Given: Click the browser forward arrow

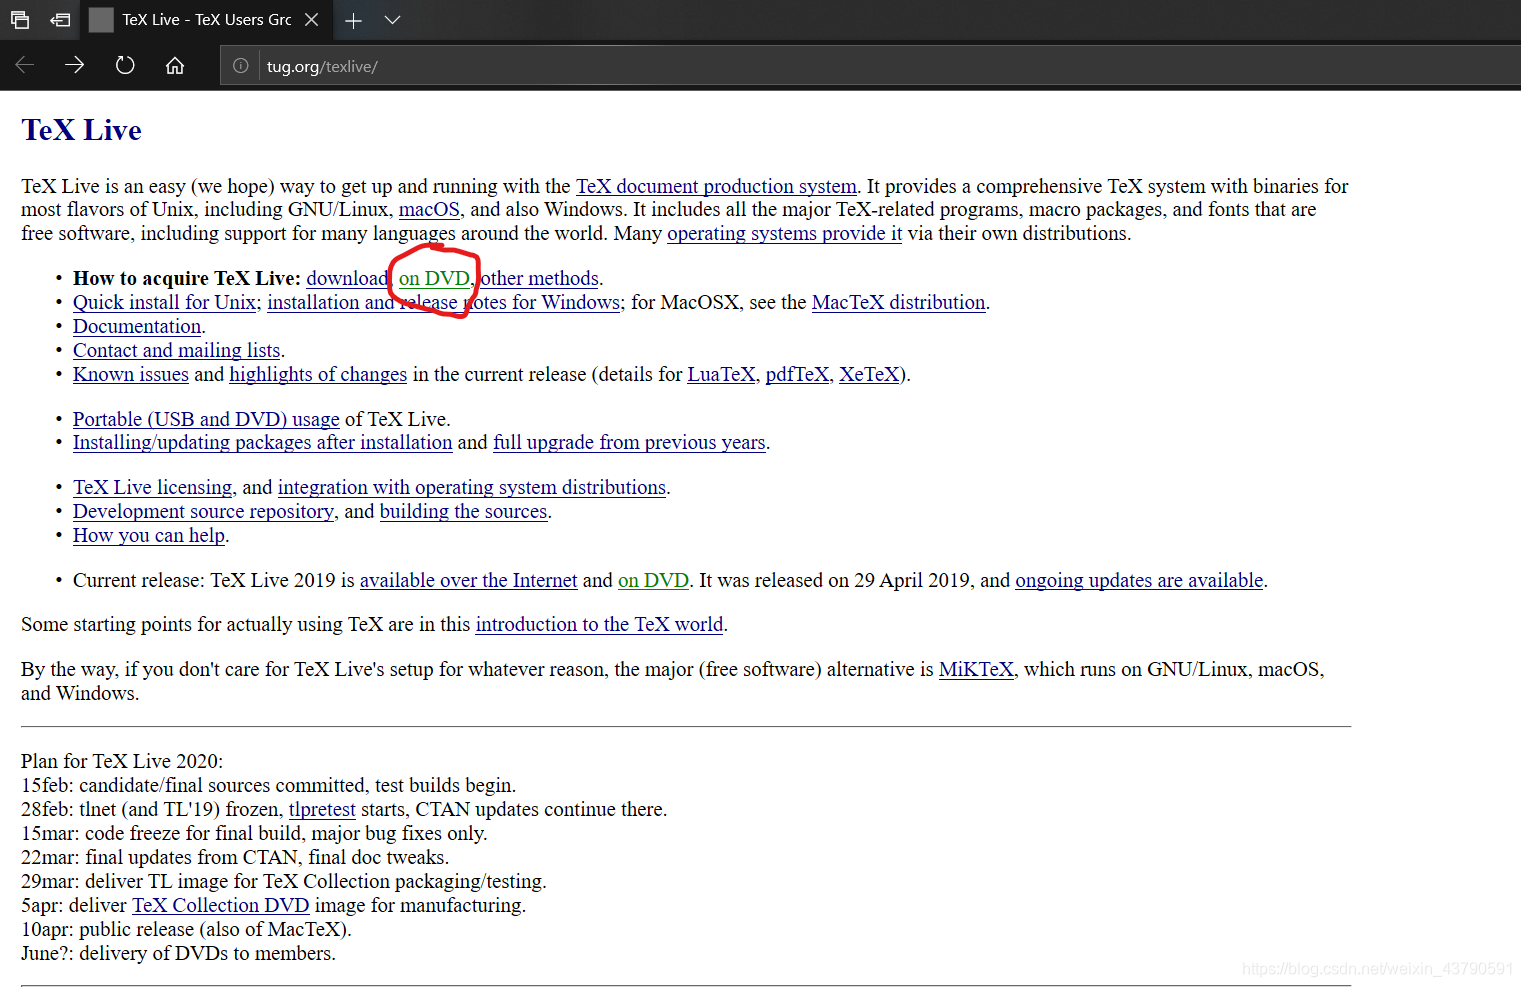Looking at the screenshot, I should click(x=75, y=66).
